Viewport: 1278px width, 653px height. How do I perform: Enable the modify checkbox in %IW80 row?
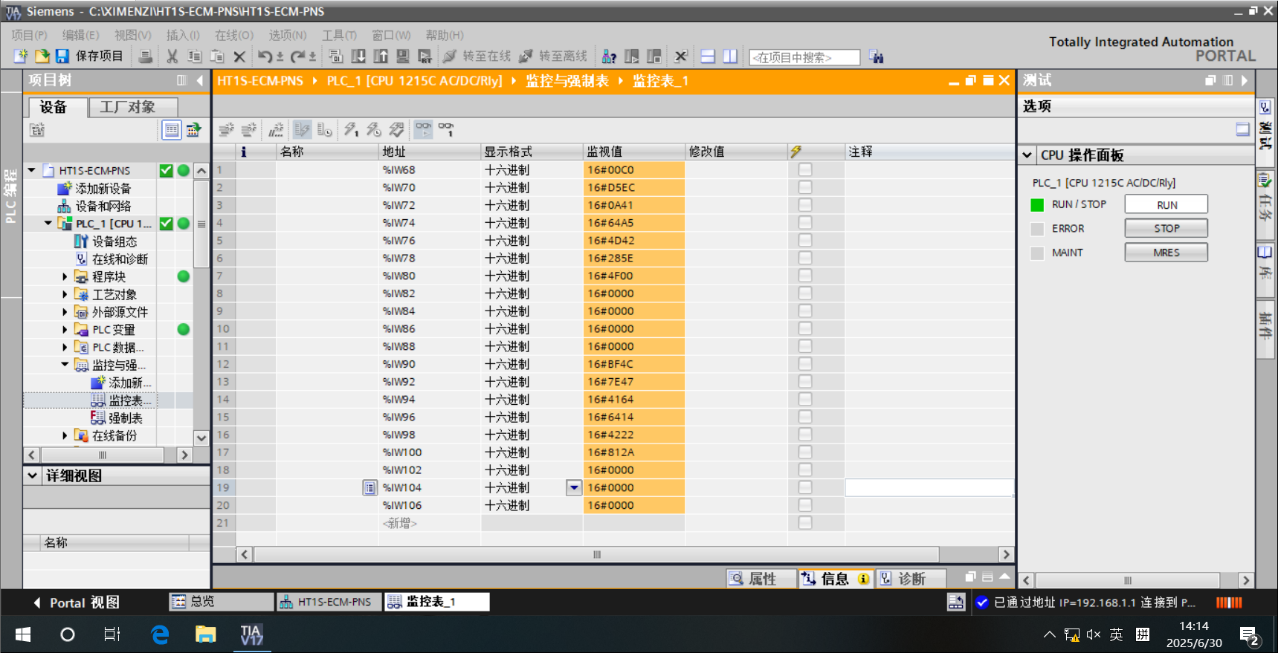click(805, 276)
